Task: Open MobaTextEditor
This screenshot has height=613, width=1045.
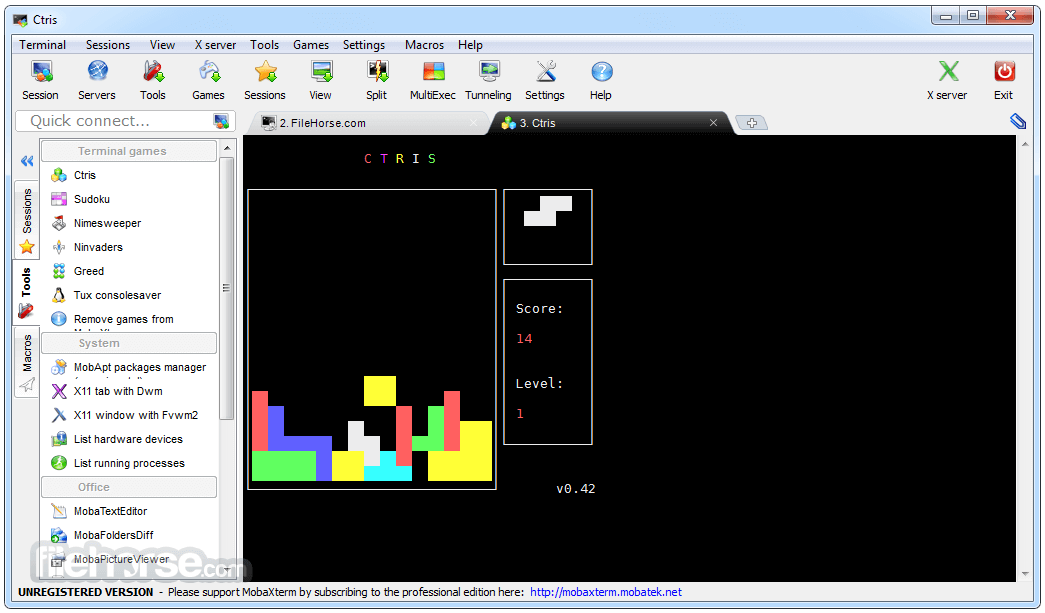Action: coord(110,511)
